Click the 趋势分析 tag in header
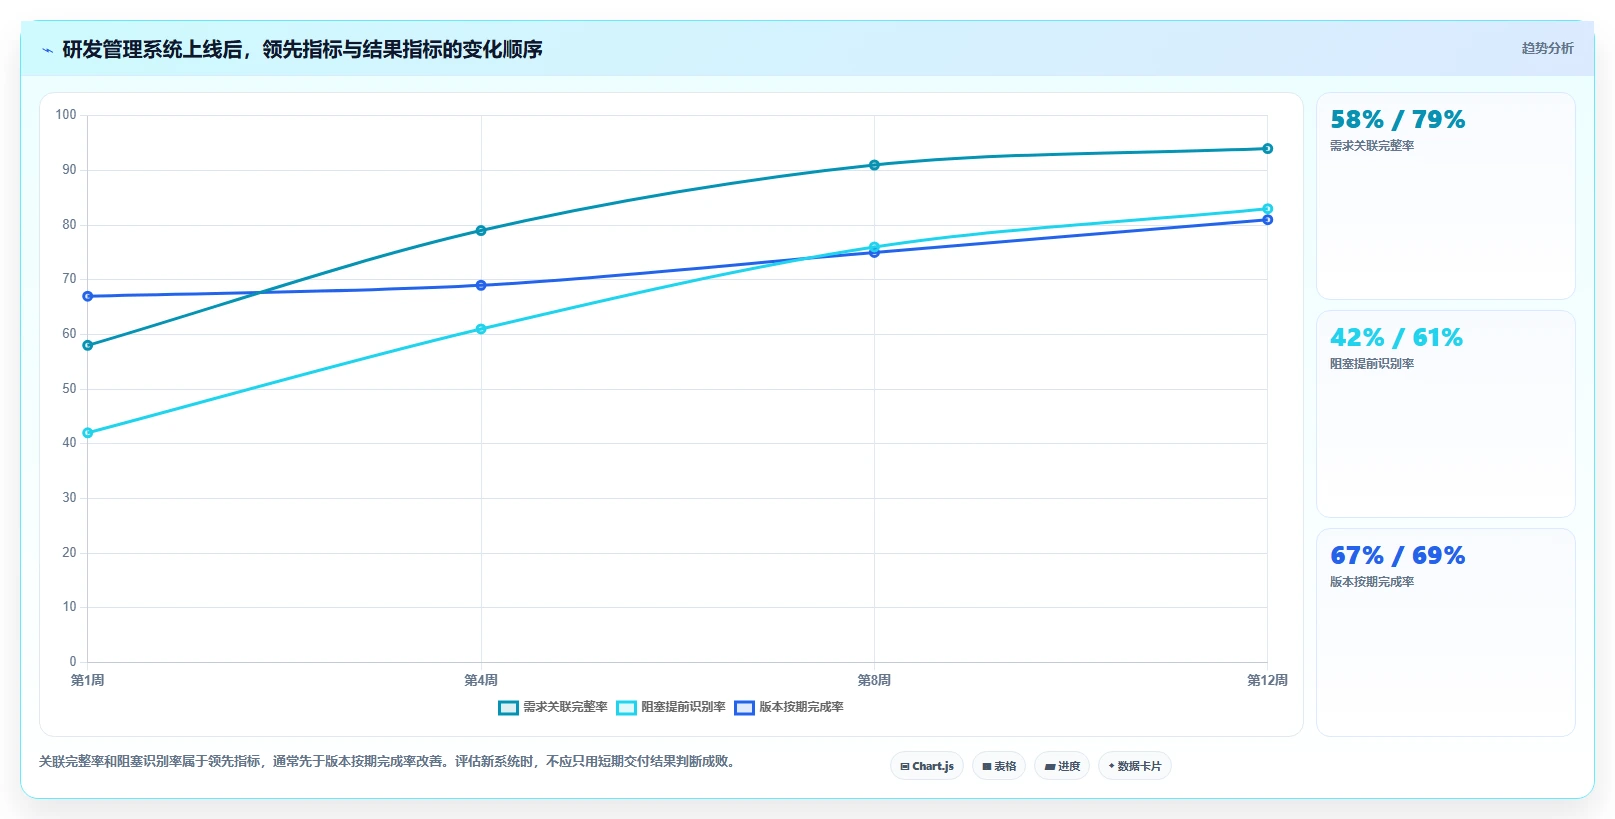 1547,48
